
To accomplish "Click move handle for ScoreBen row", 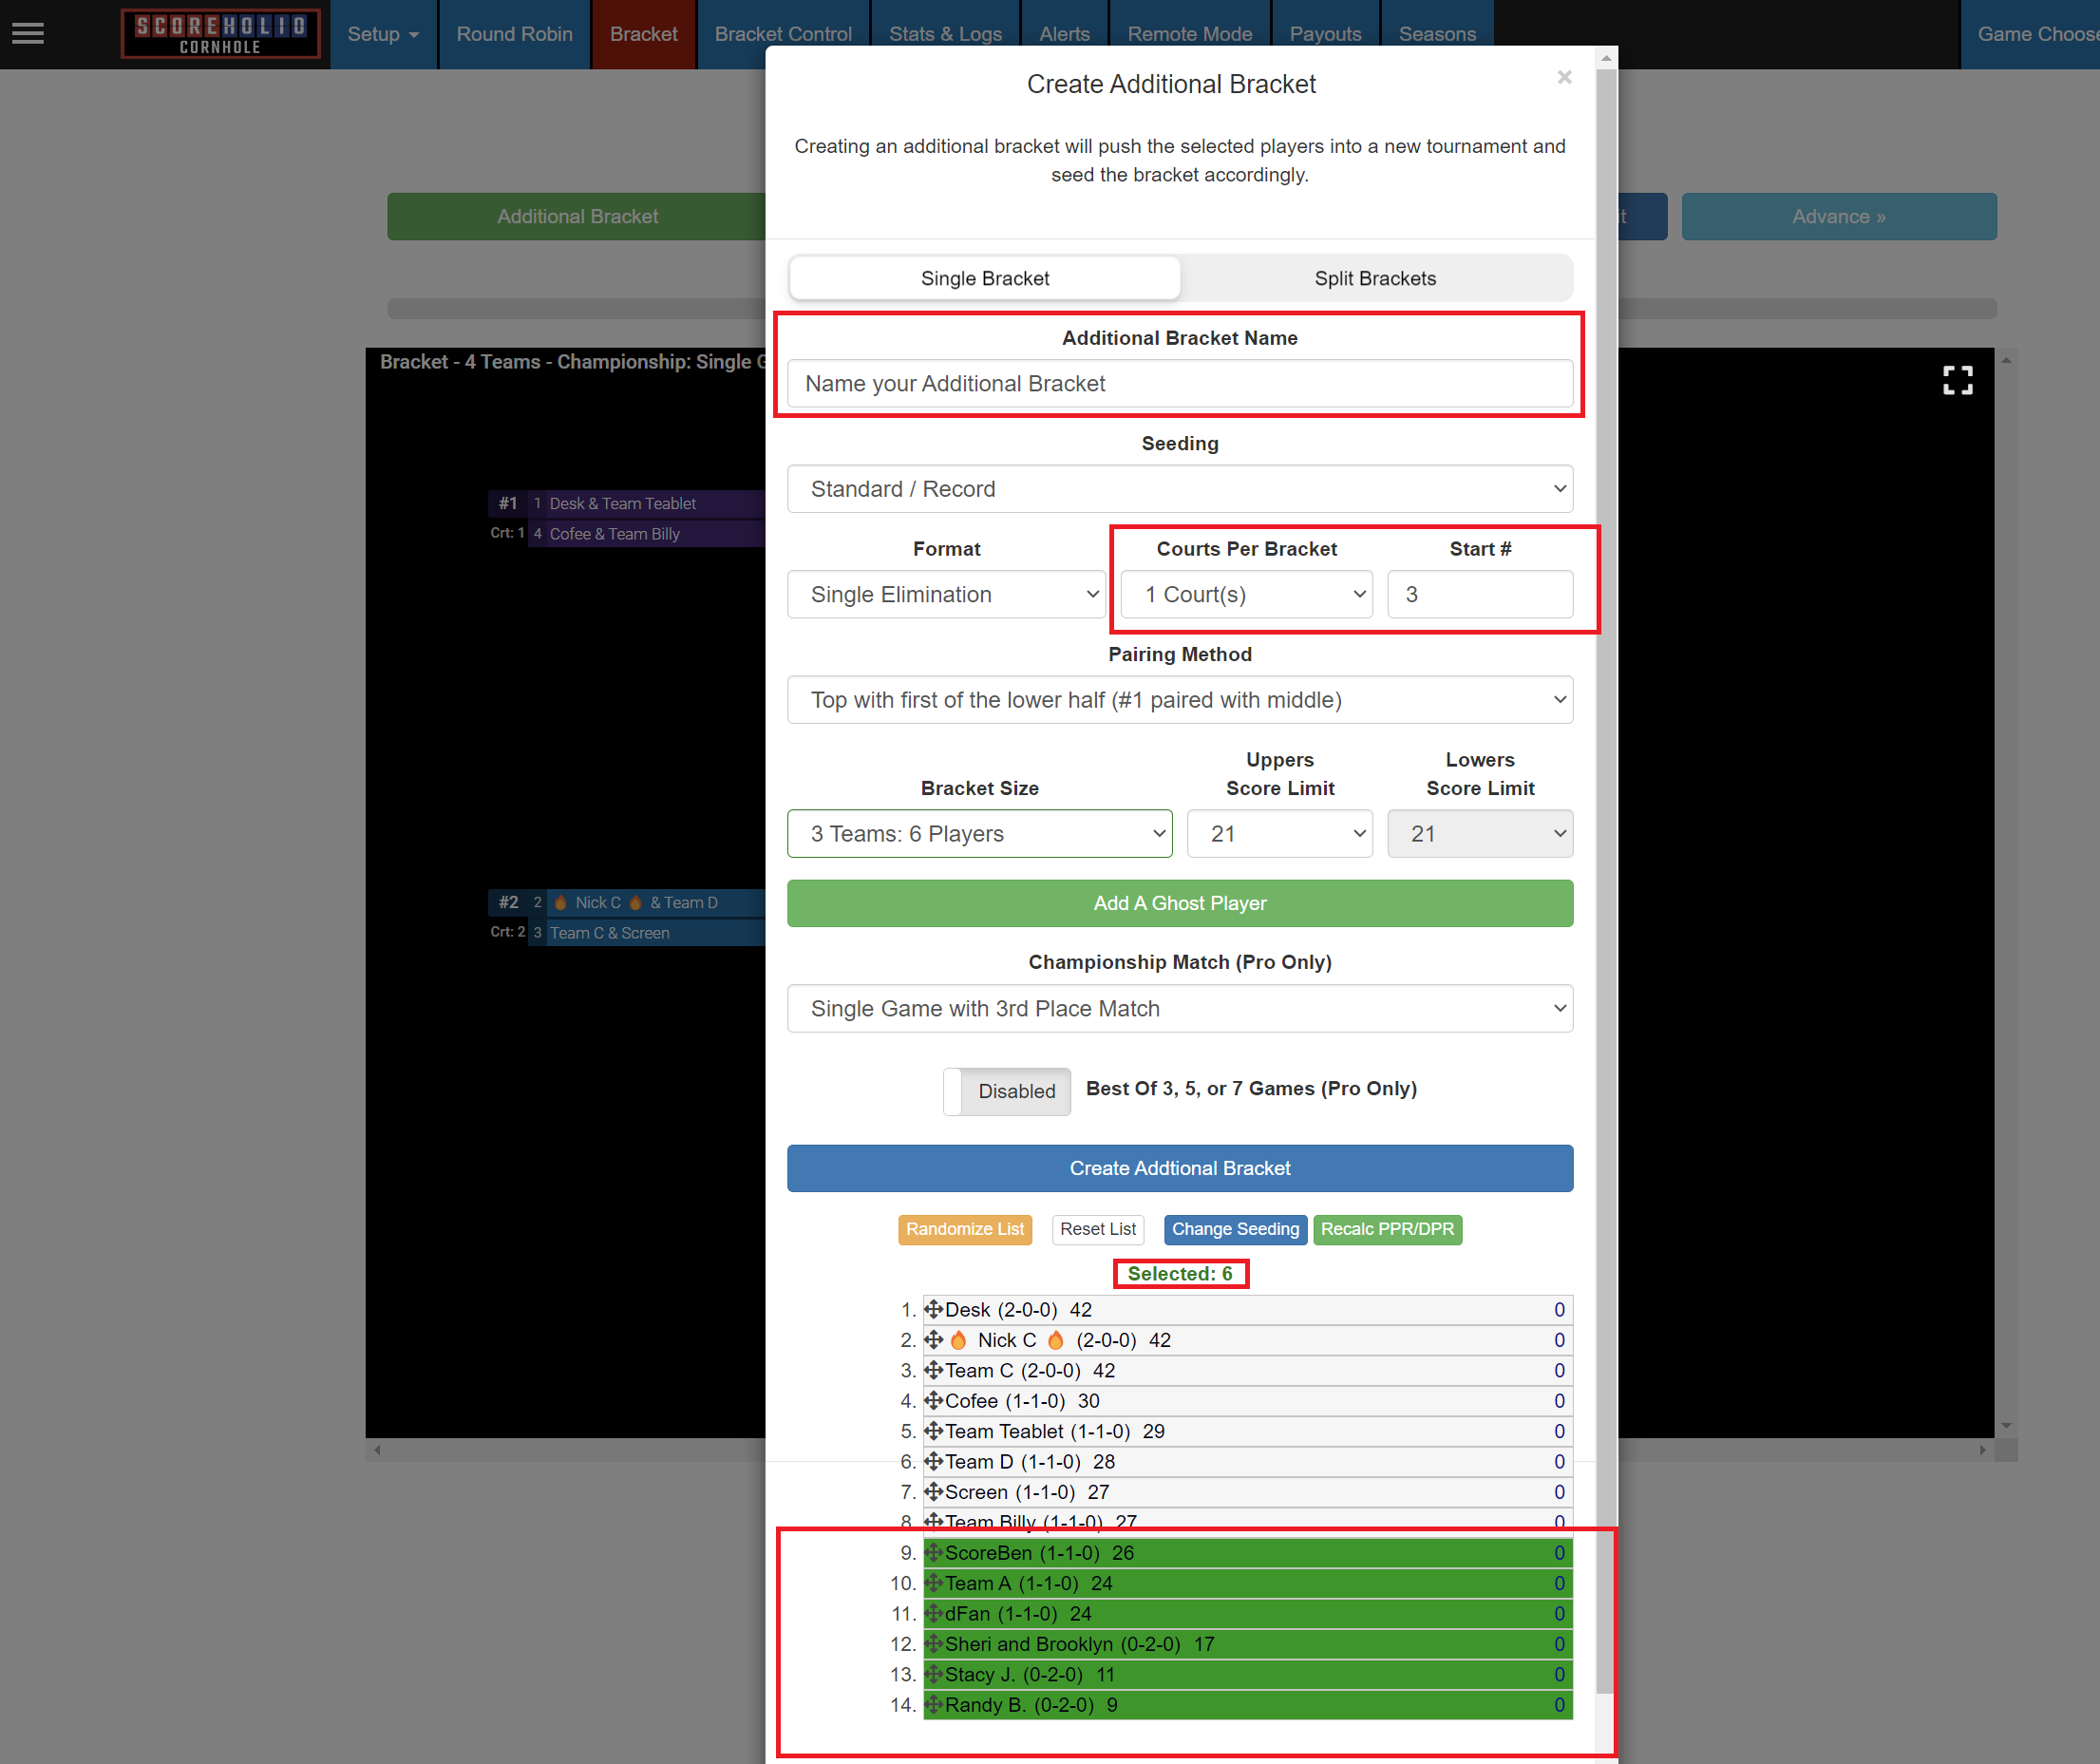I will pos(933,1552).
